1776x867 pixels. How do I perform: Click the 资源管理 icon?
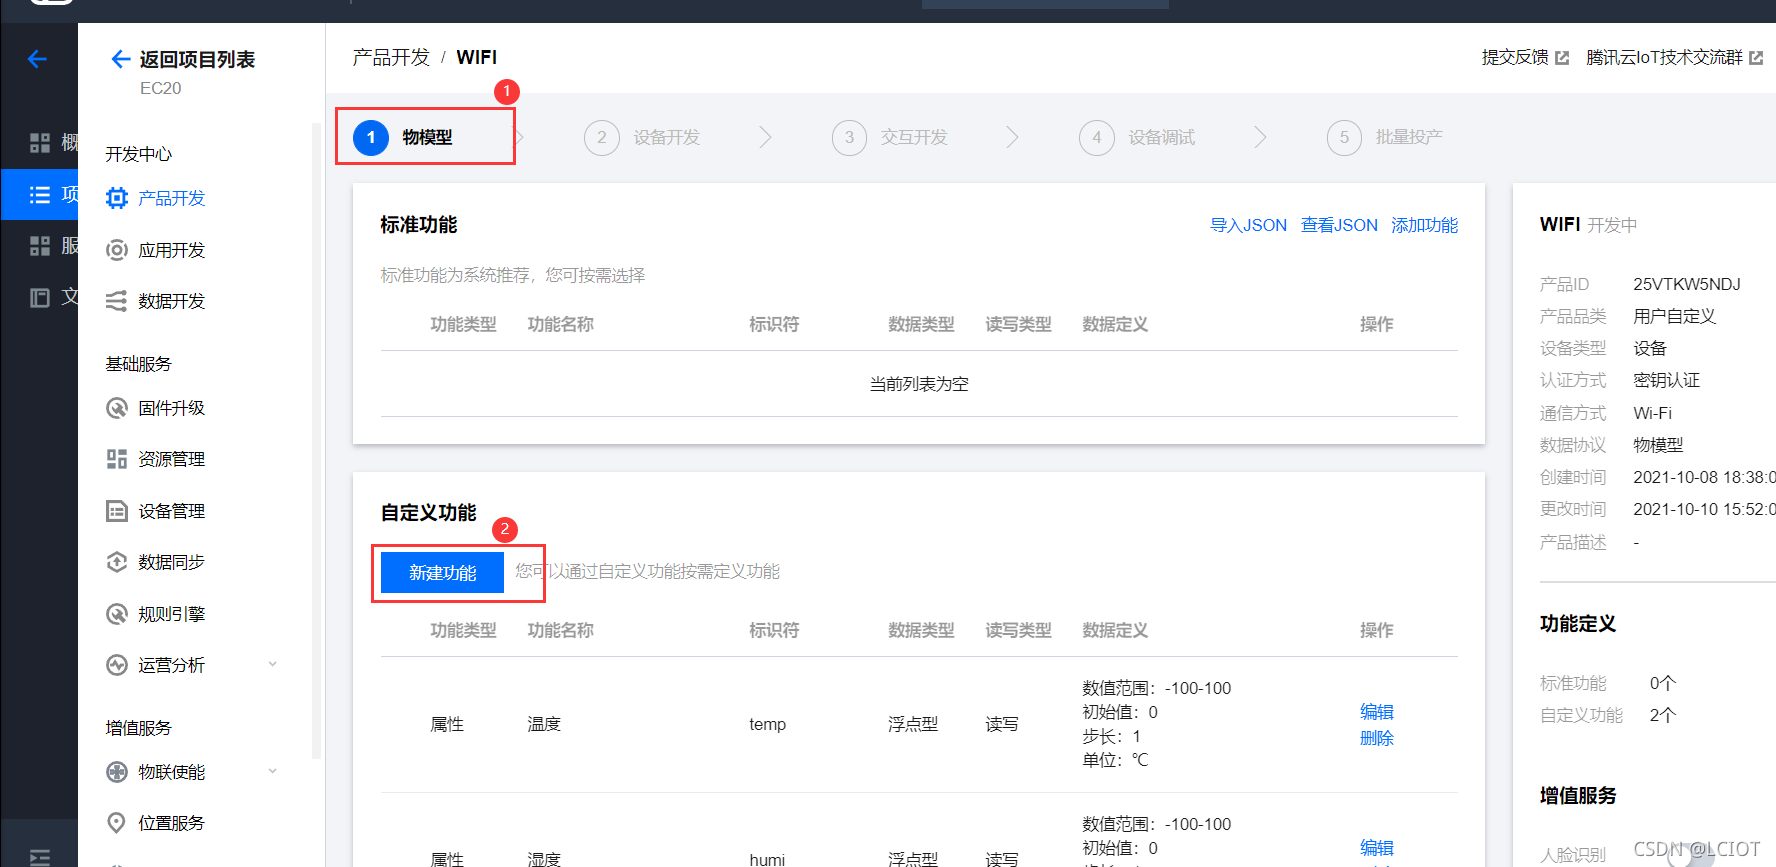[117, 459]
